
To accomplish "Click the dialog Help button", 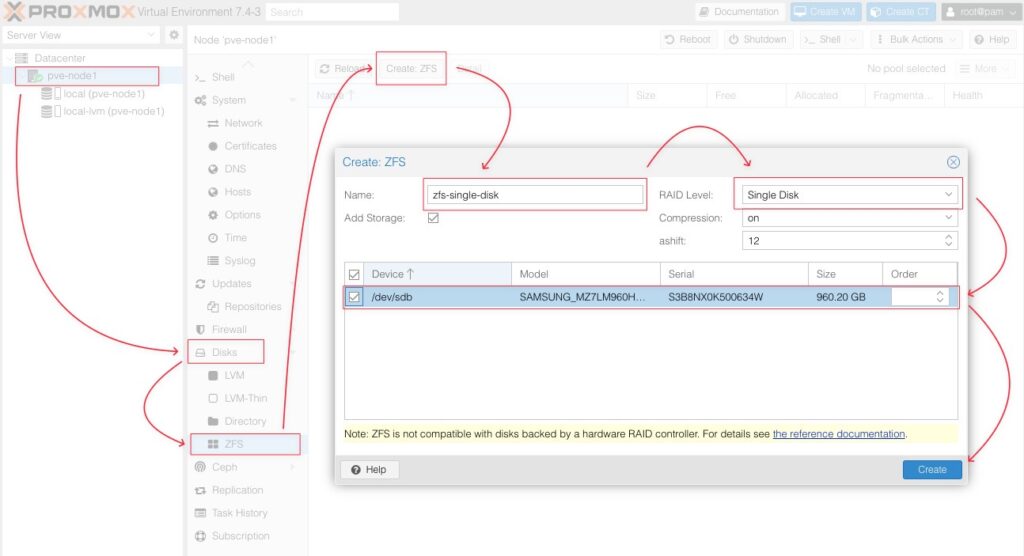I will click(x=369, y=470).
